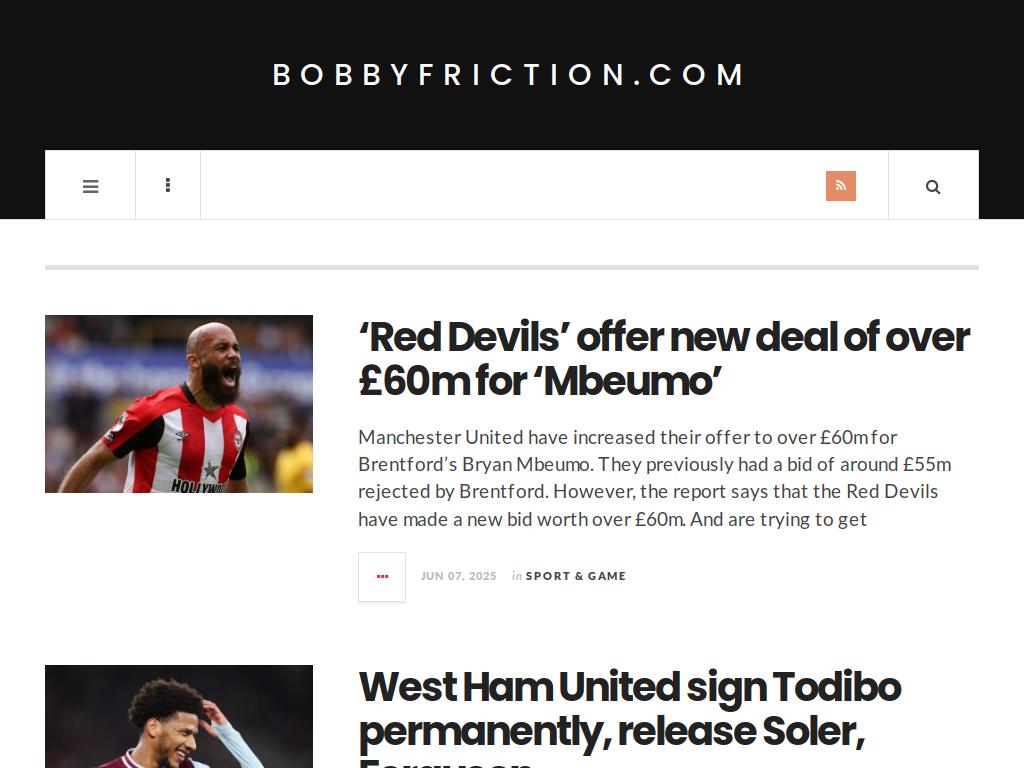Click '£60m' in the first headline
This screenshot has width=1024, height=768.
tap(414, 381)
